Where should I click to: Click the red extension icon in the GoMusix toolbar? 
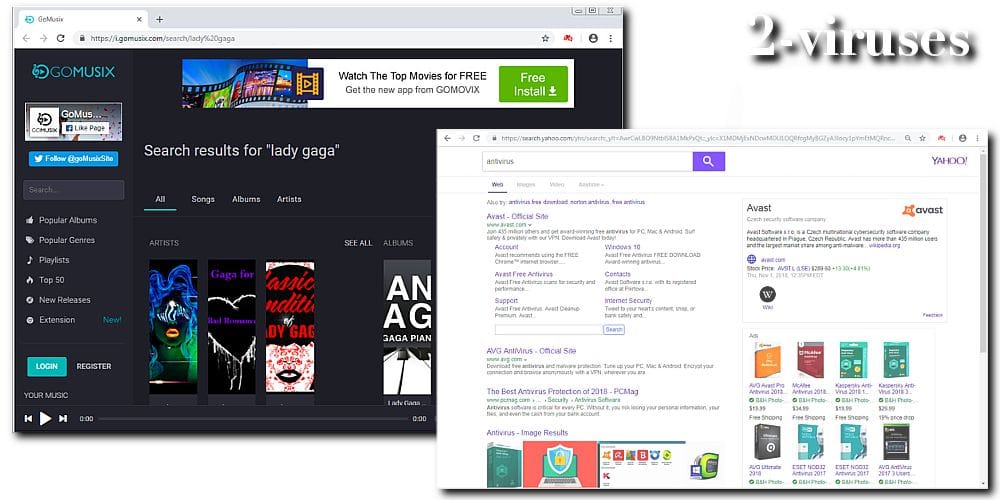pyautogui.click(x=568, y=38)
